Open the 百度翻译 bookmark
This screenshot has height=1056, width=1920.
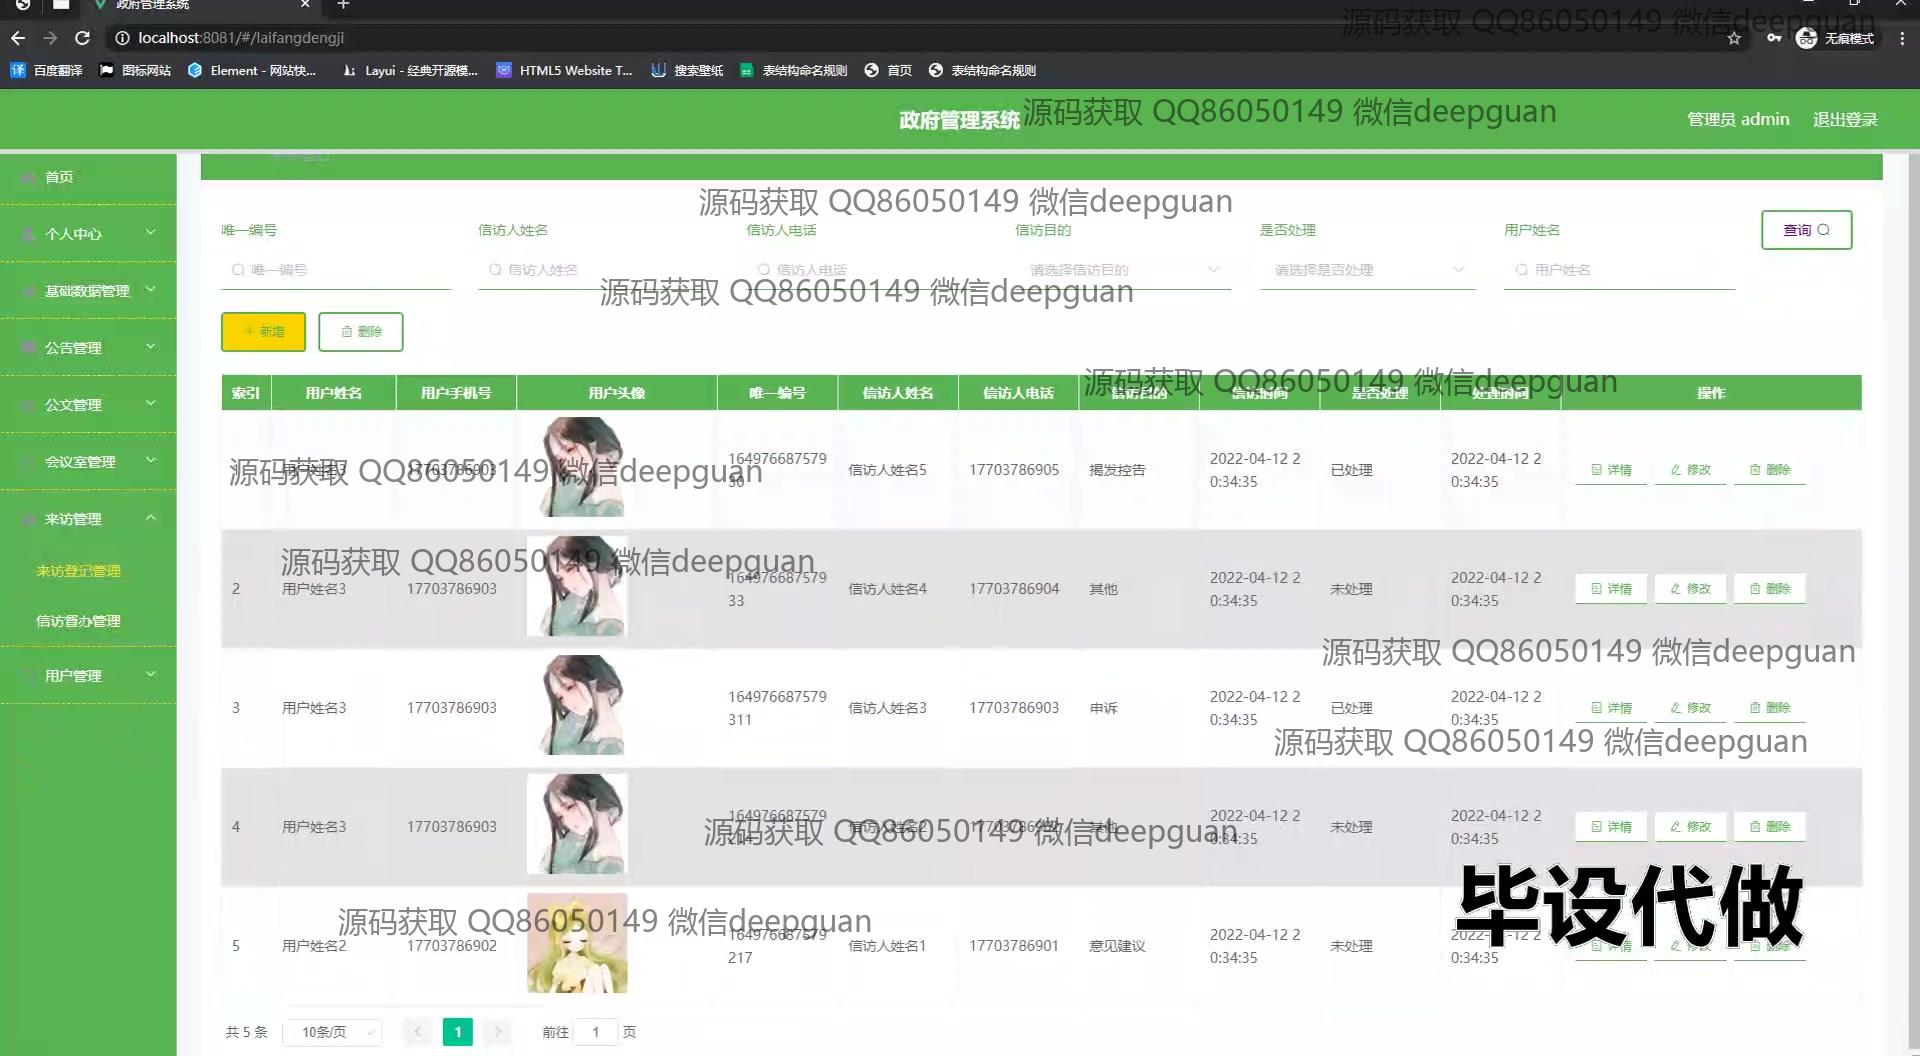coord(47,70)
